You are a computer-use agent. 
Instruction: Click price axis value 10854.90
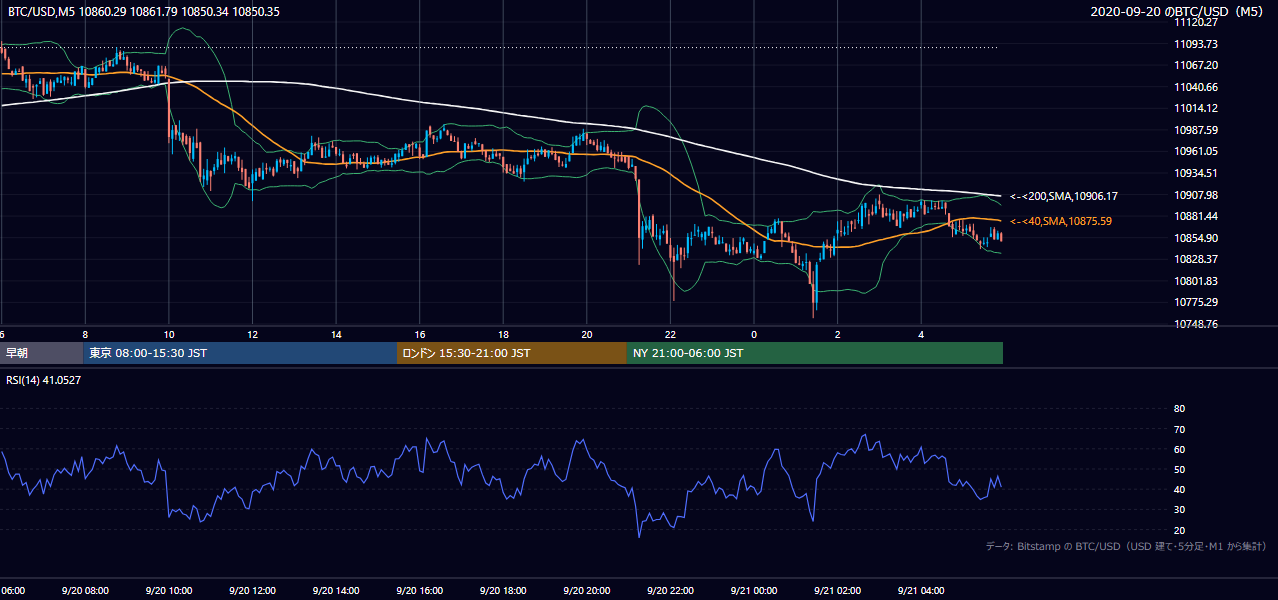click(1196, 238)
